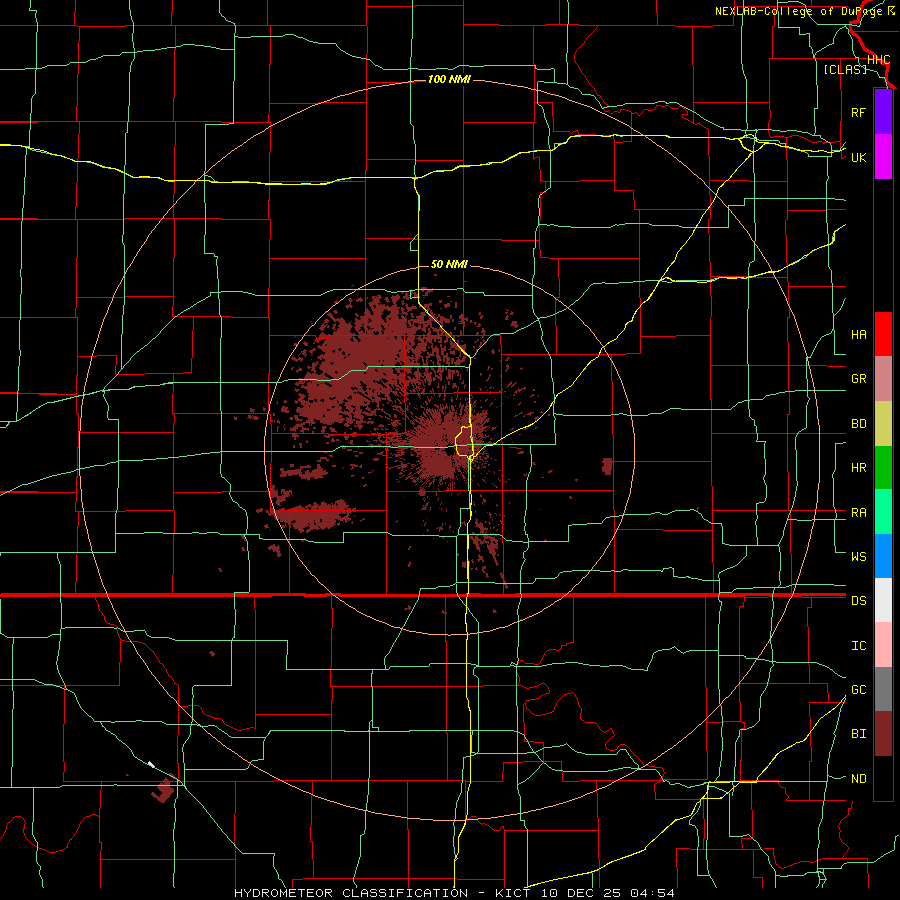This screenshot has height=900, width=900.
Task: Click the DS legend label
Action: pyautogui.click(x=858, y=600)
